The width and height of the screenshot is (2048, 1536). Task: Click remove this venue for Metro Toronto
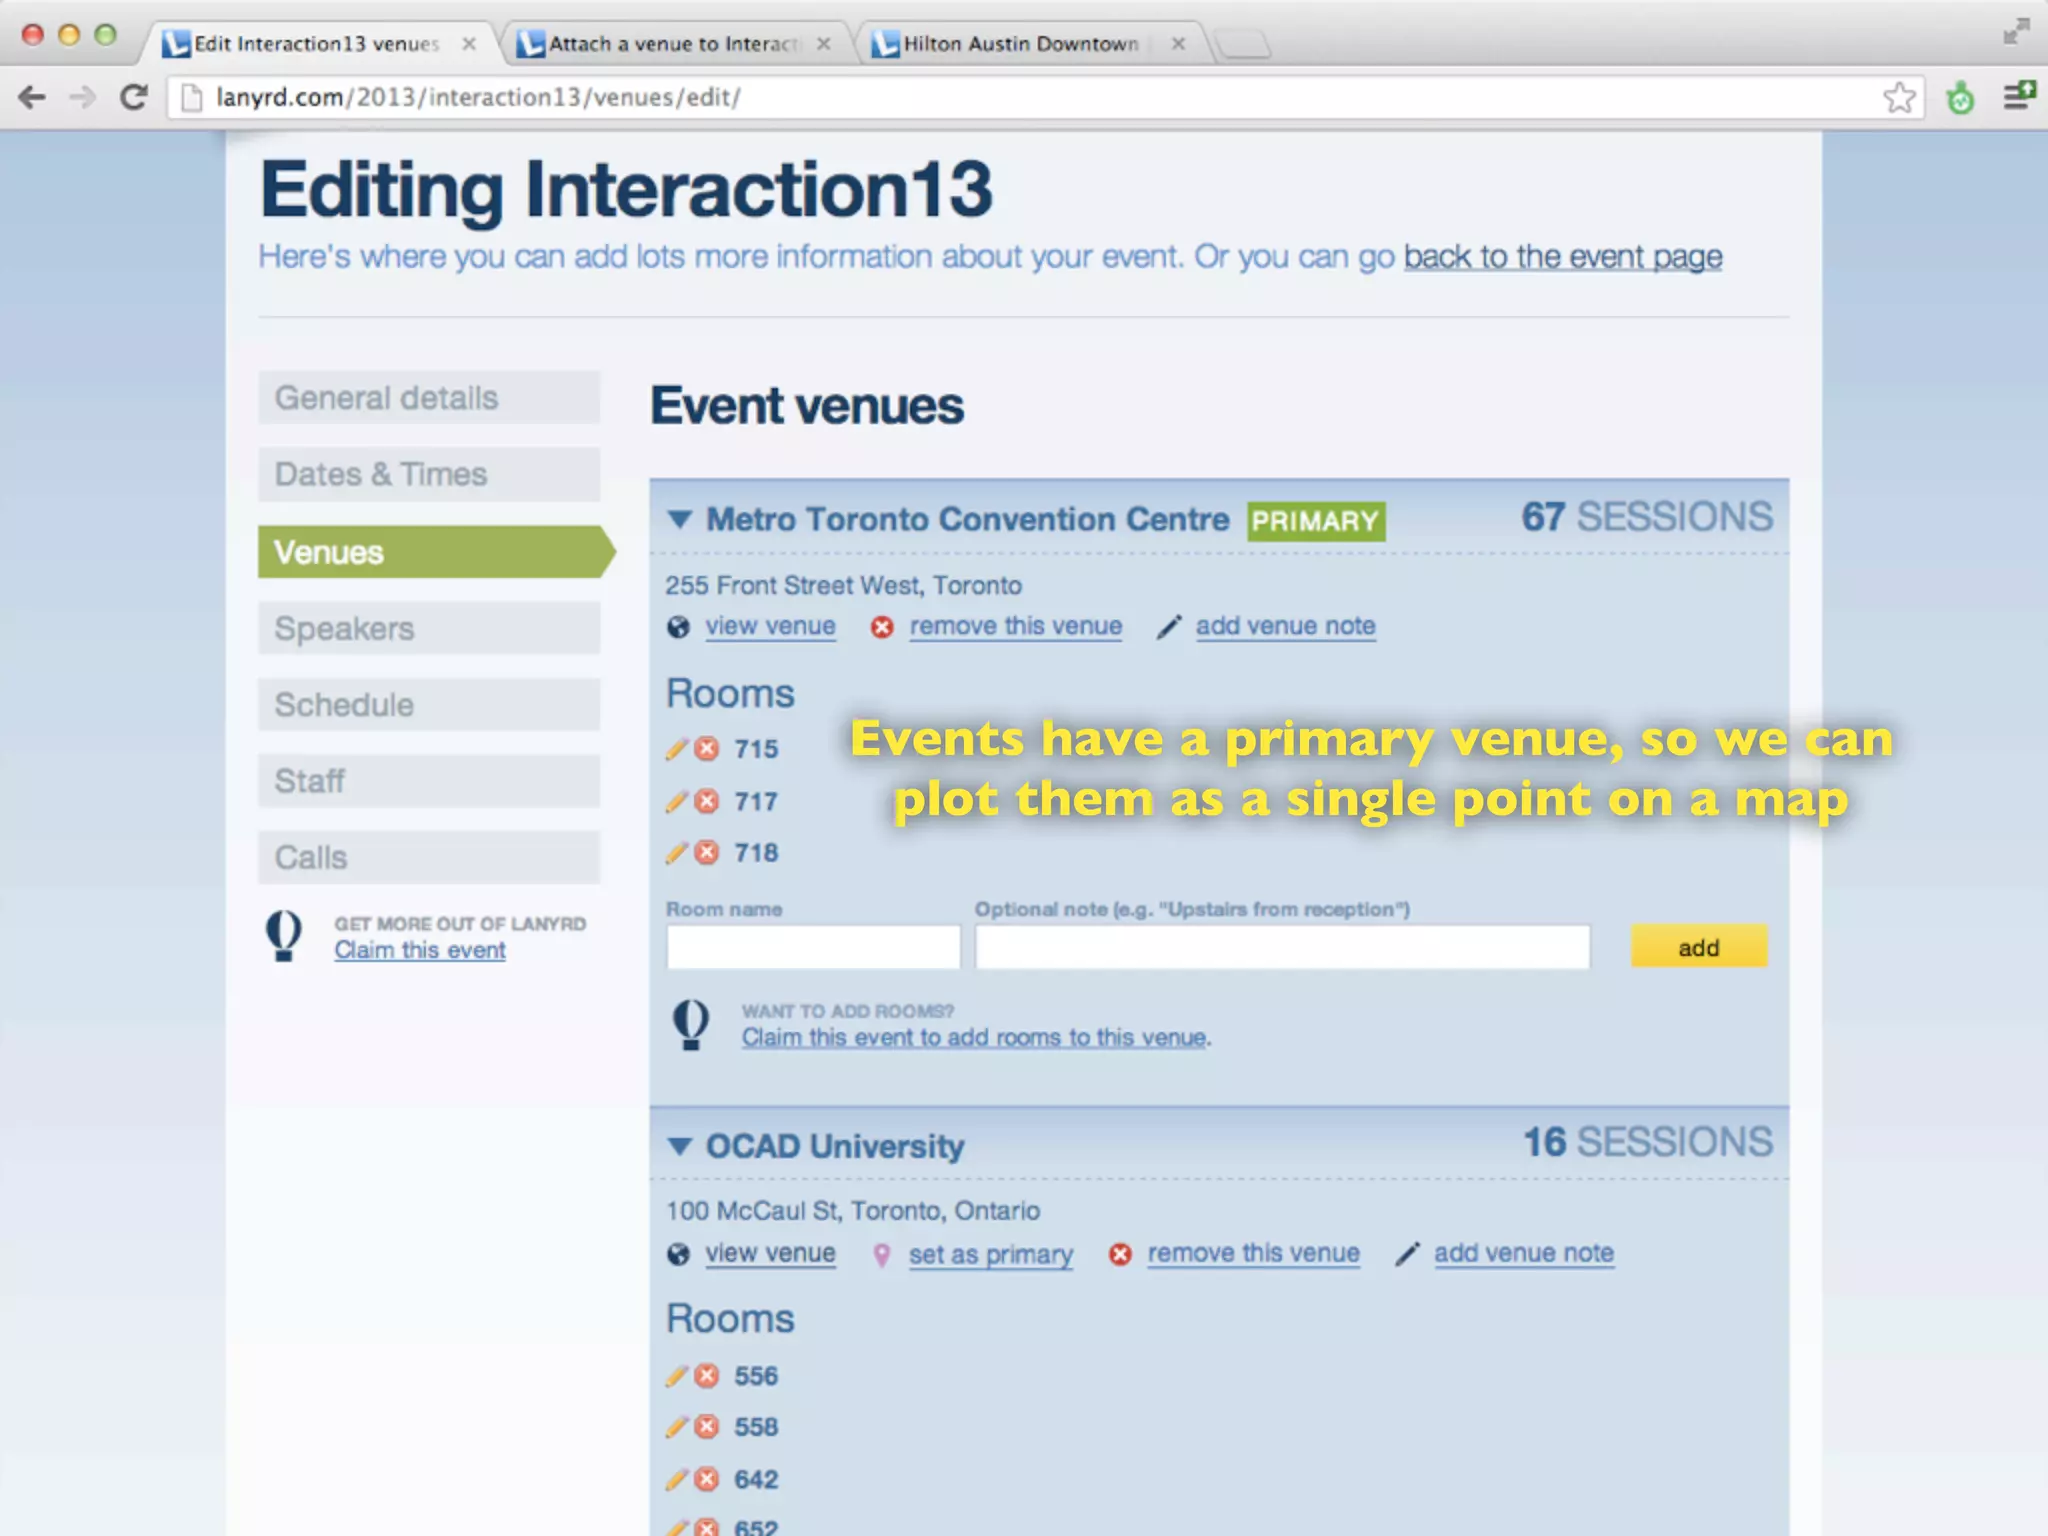(x=1014, y=626)
